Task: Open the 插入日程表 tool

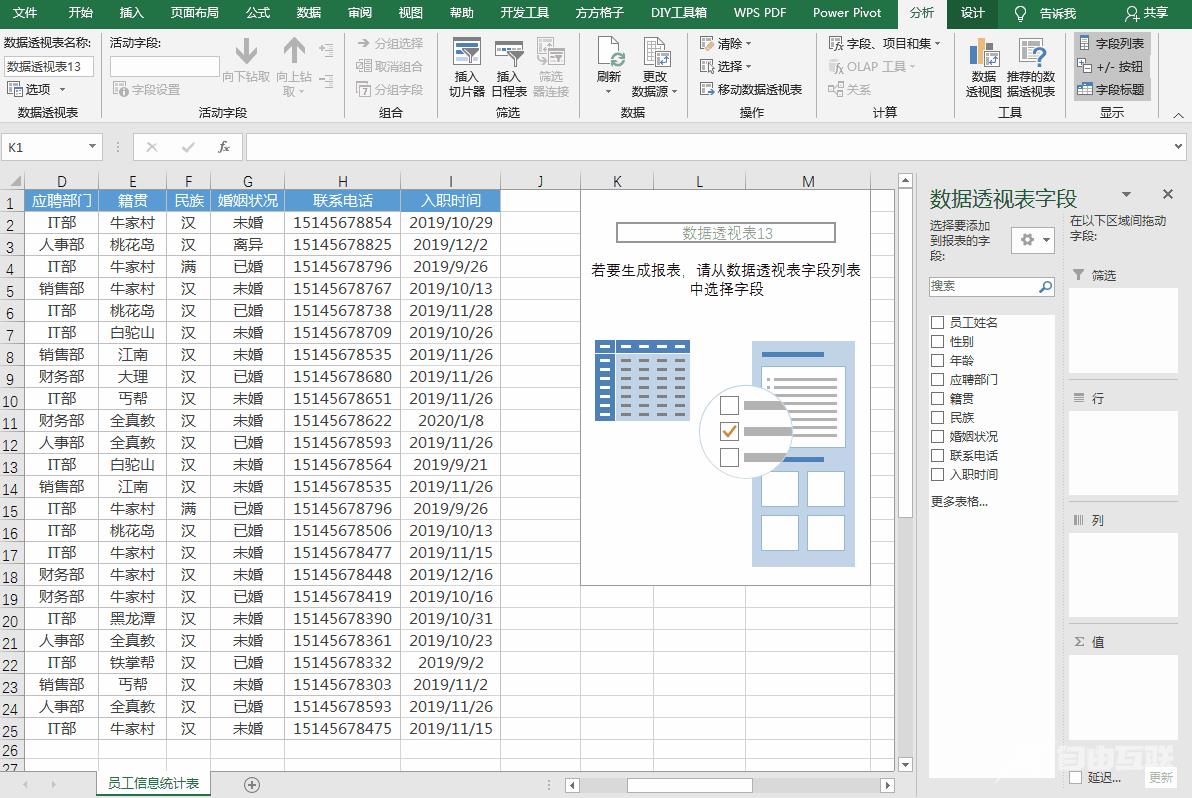Action: tap(507, 65)
